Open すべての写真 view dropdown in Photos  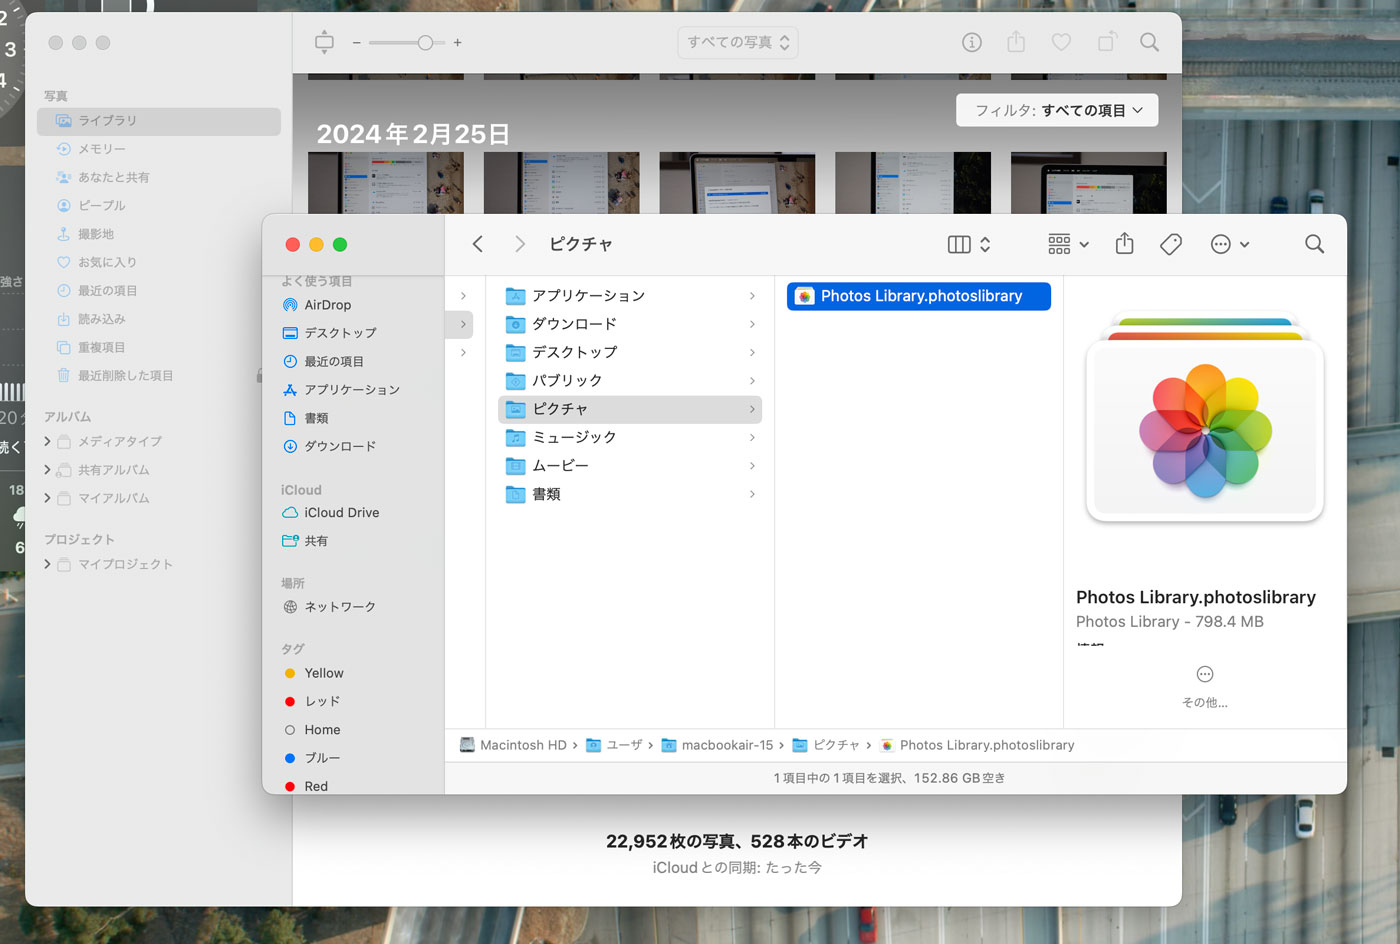coord(738,42)
